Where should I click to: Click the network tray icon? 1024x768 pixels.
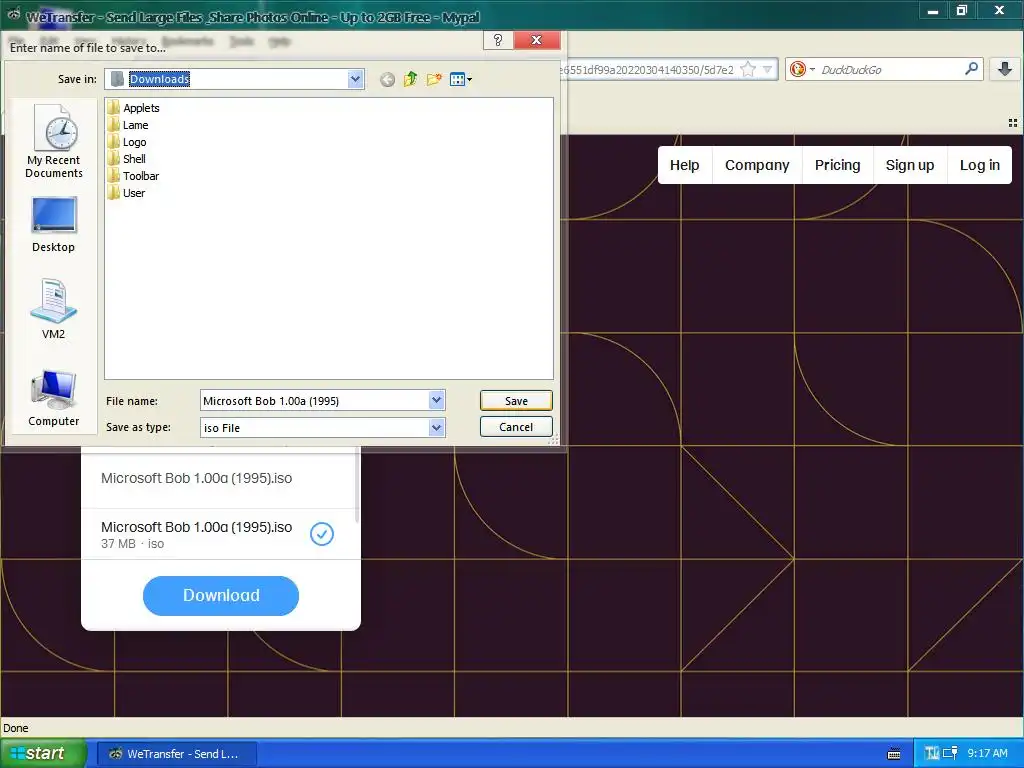950,754
